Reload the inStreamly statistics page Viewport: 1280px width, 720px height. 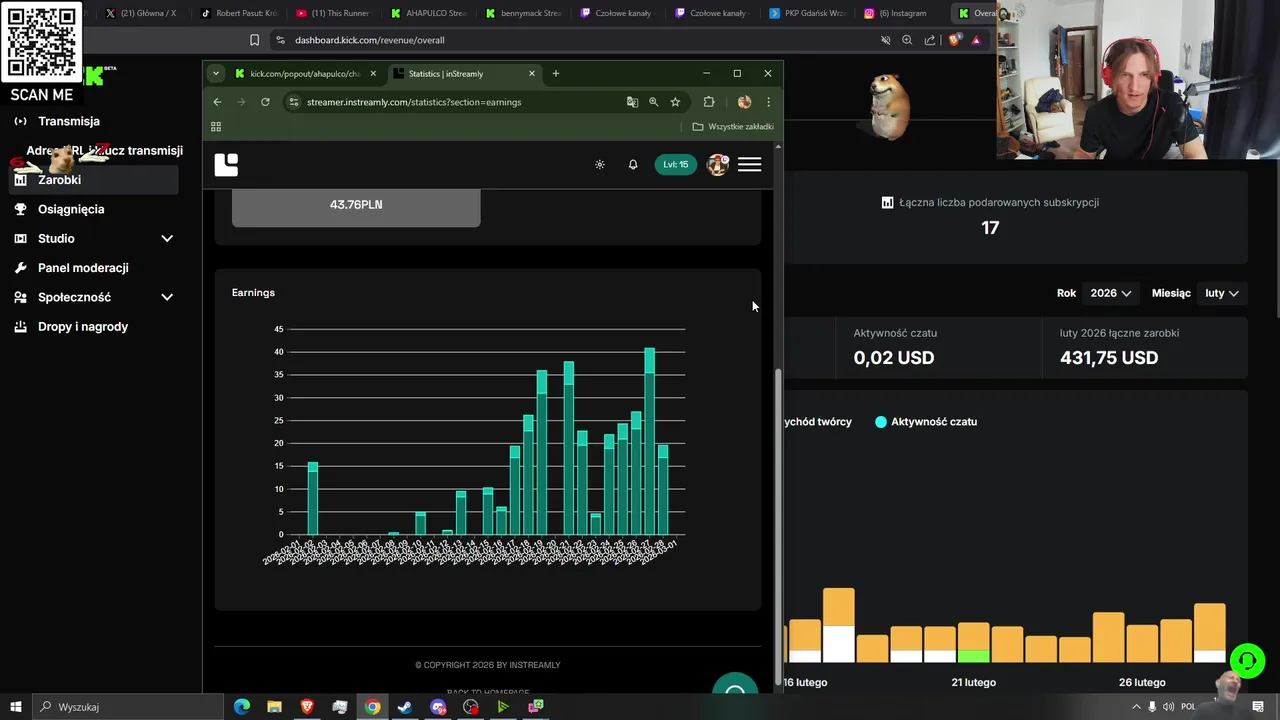tap(265, 102)
